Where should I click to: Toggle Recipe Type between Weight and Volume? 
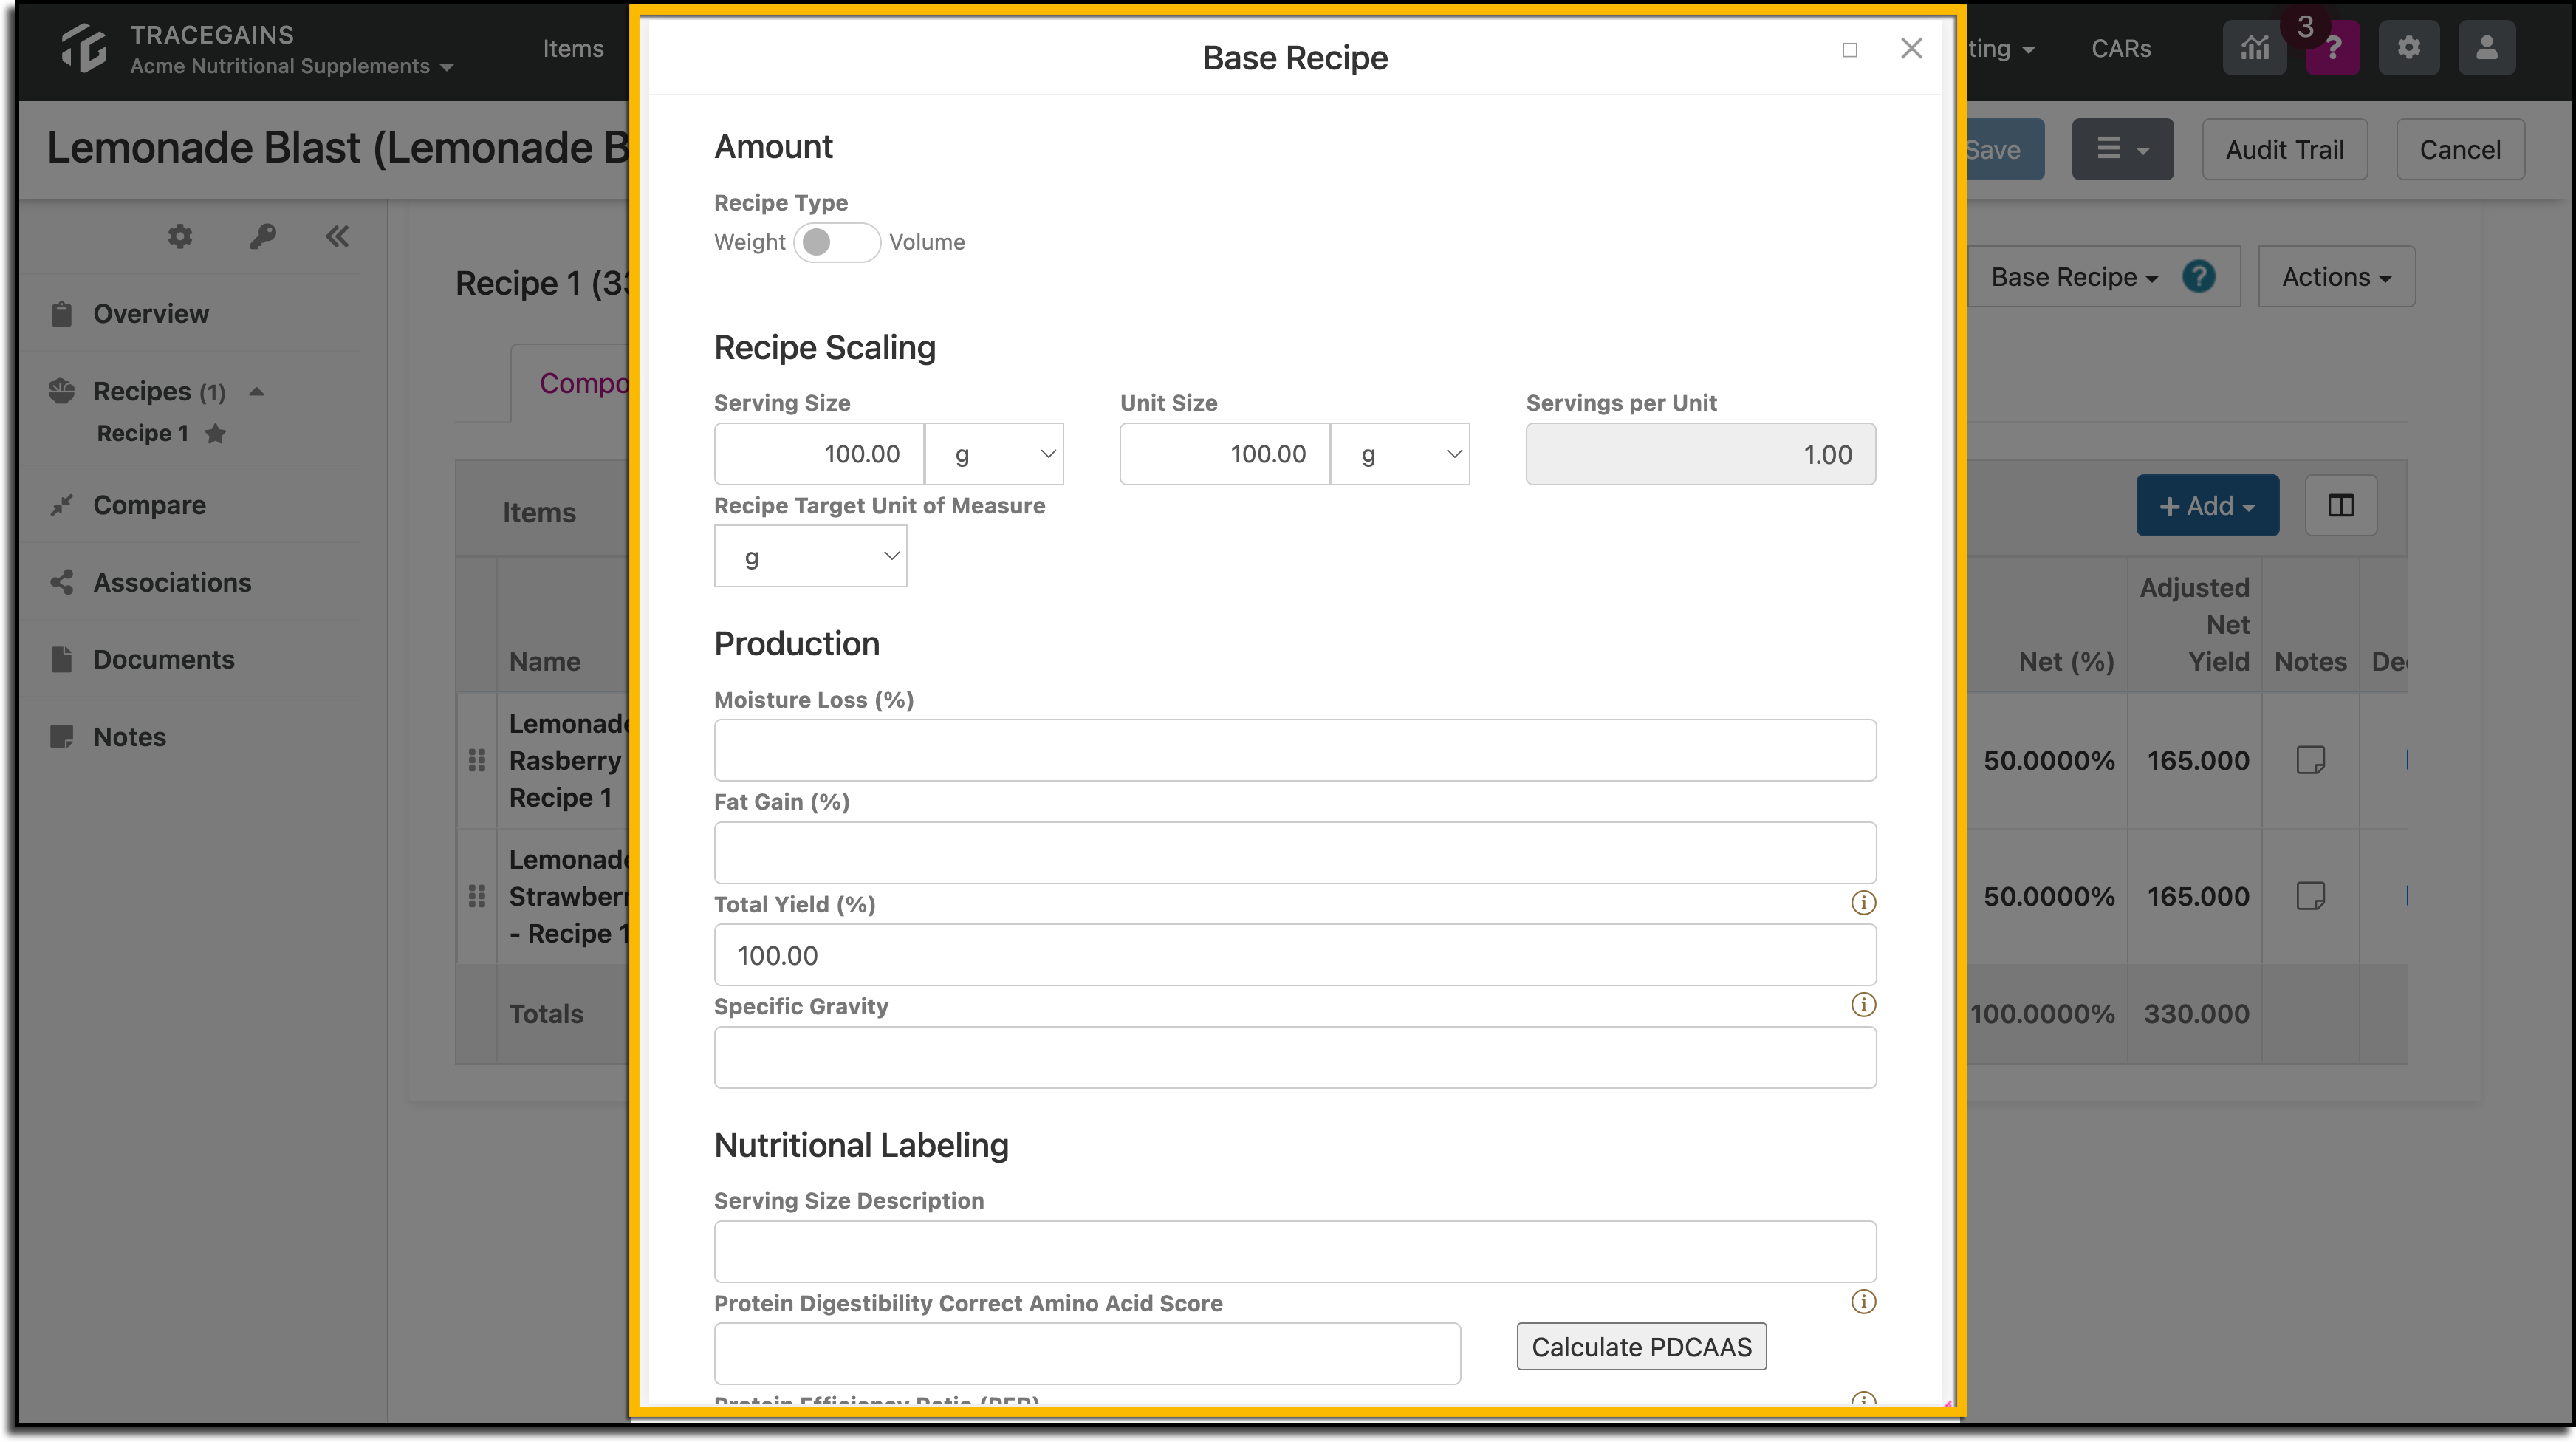tap(837, 243)
